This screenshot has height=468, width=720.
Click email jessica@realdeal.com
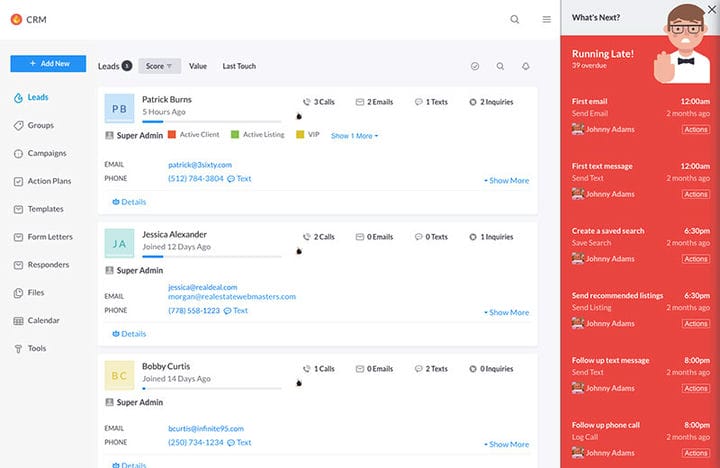click(x=203, y=287)
